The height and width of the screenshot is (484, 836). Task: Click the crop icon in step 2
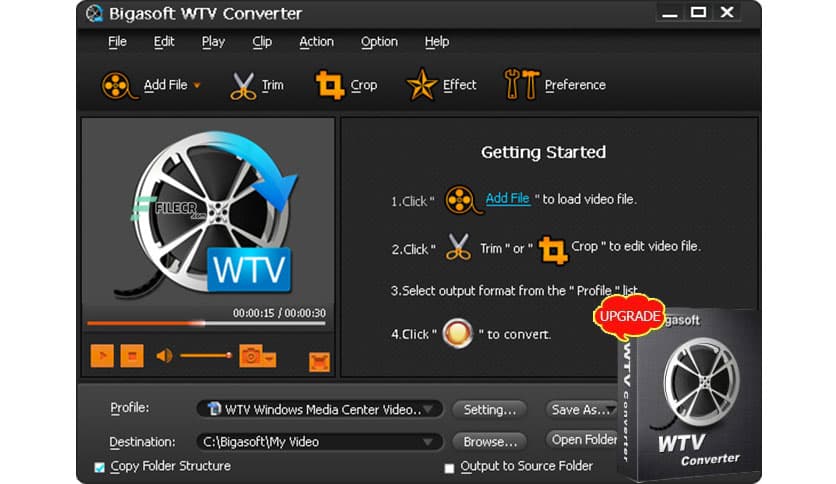tap(553, 249)
